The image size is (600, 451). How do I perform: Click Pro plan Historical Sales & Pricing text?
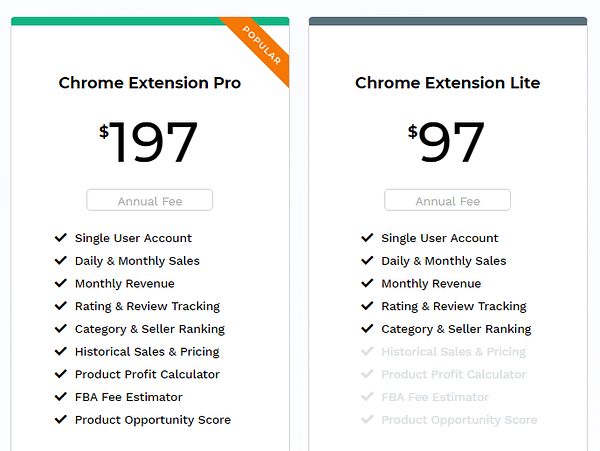click(147, 352)
